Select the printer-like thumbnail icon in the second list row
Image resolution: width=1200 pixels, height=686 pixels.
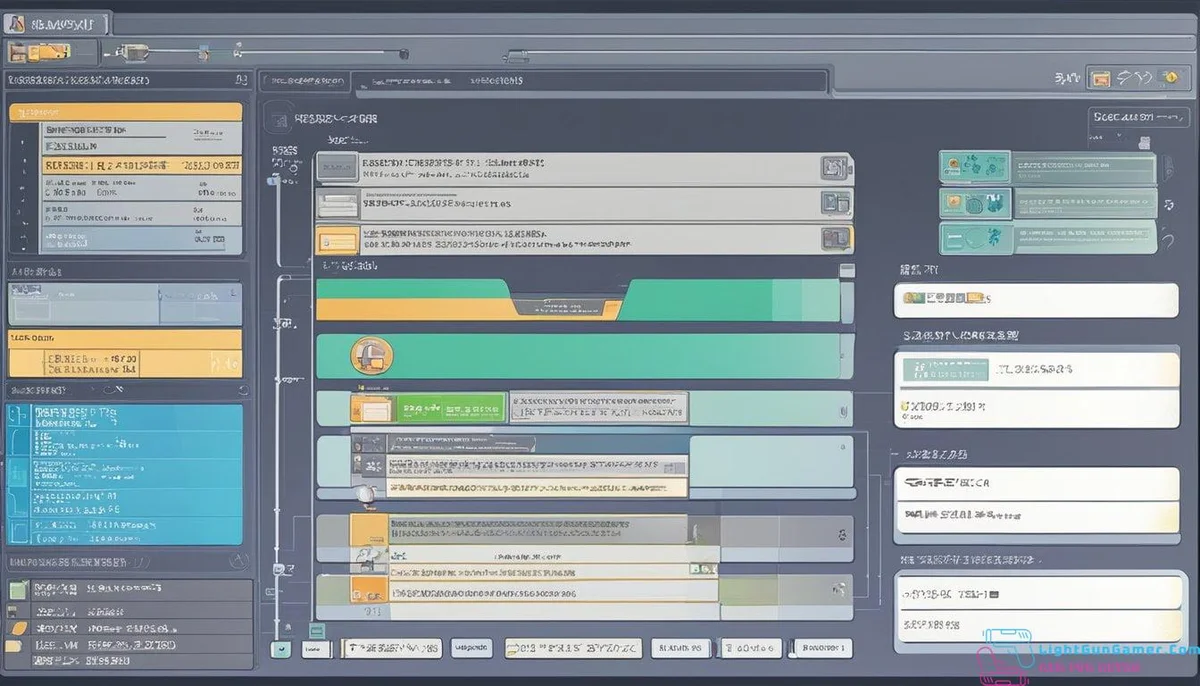[x=337, y=204]
